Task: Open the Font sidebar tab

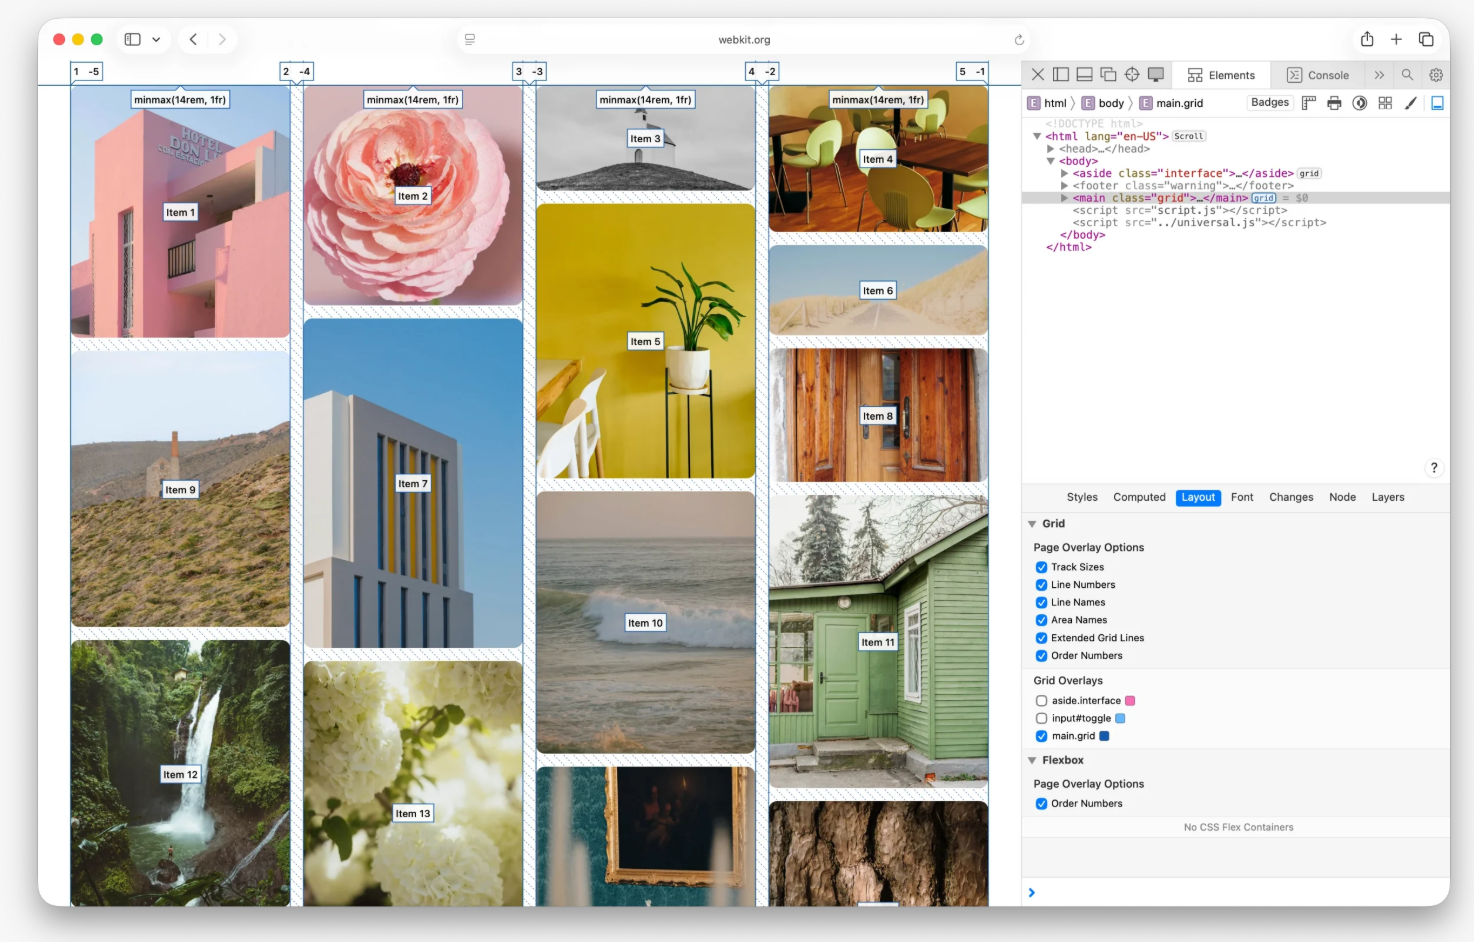Action: coord(1242,497)
